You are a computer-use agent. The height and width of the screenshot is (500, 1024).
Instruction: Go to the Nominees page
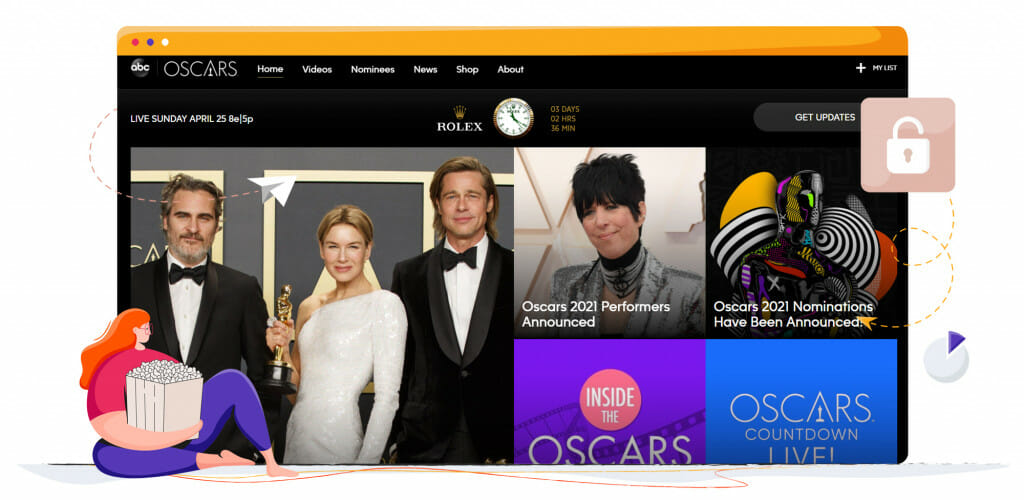pyautogui.click(x=373, y=69)
